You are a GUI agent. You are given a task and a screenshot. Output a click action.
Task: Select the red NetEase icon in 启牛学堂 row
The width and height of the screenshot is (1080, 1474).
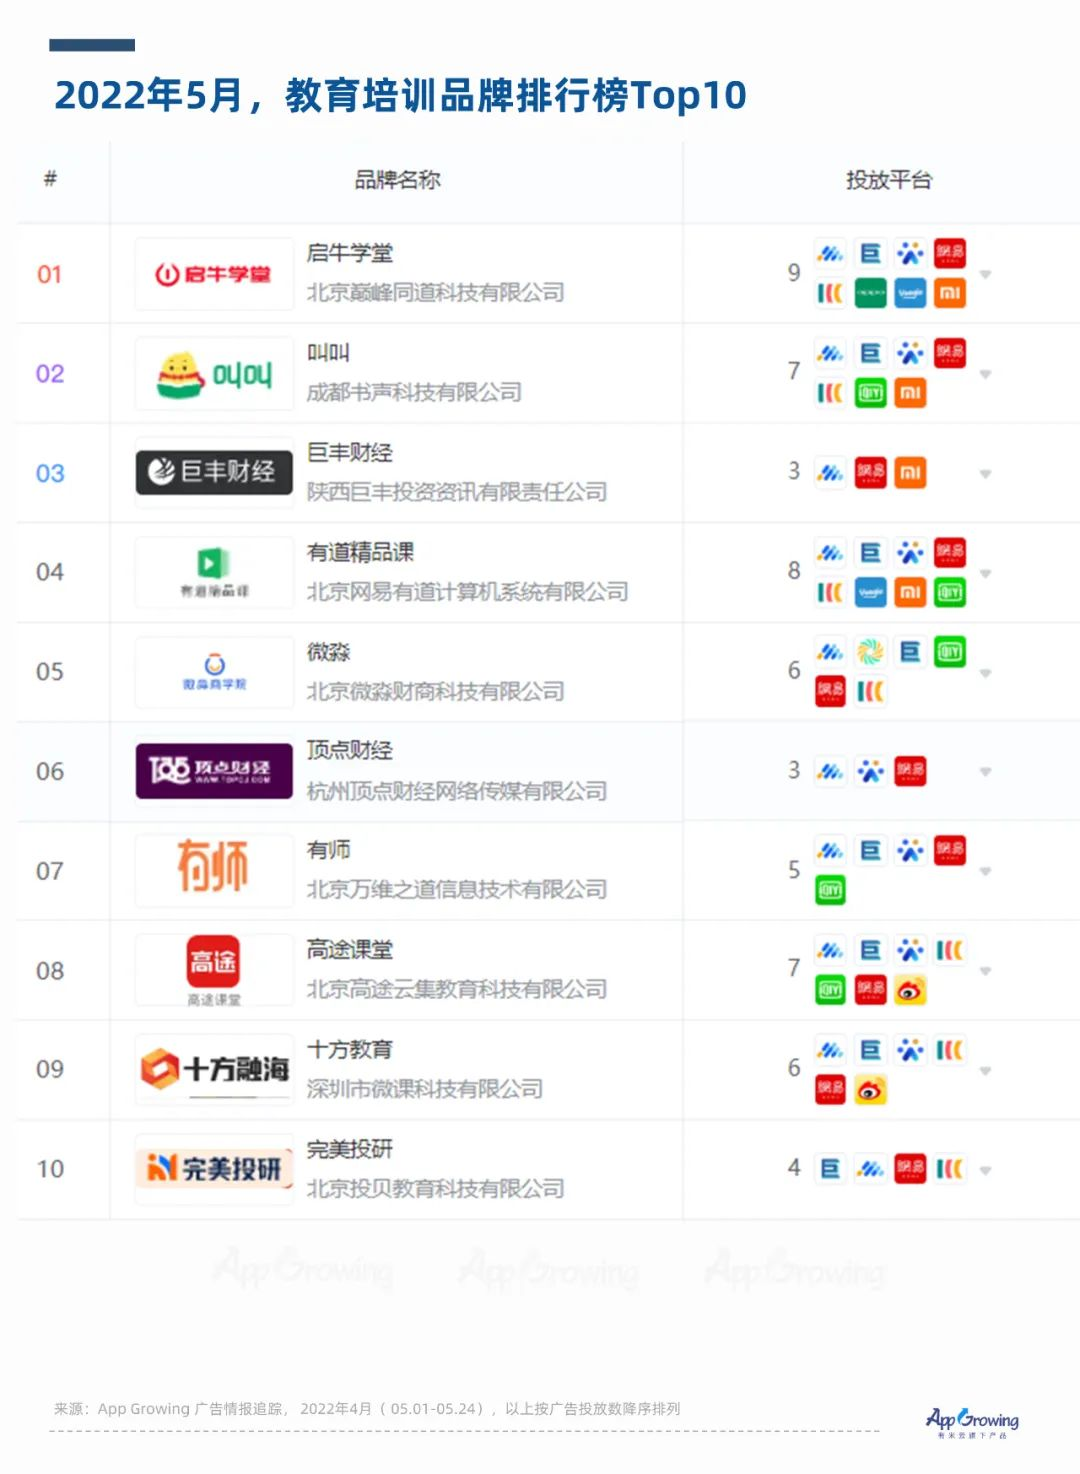coord(950,253)
